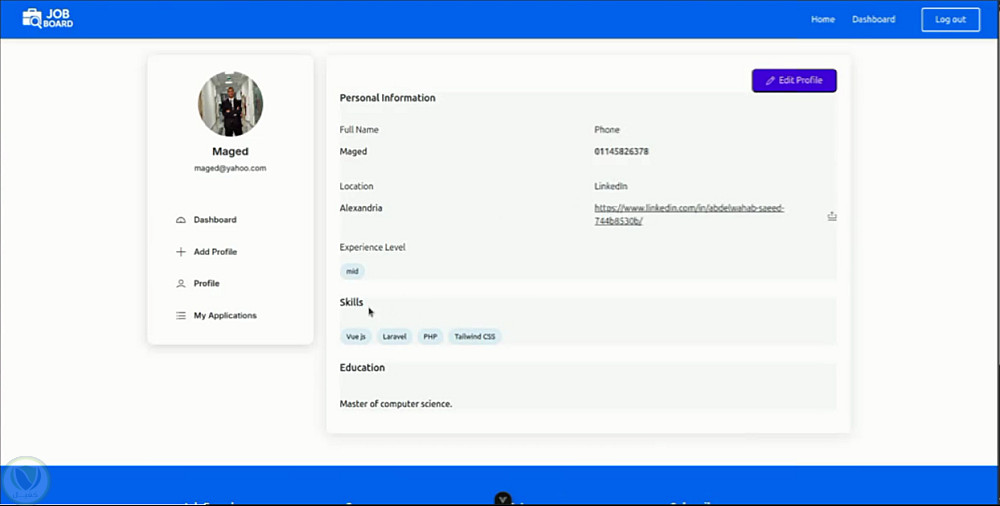Click 'Master of computer science.' text
Screen dimensions: 1000x506
(395, 404)
